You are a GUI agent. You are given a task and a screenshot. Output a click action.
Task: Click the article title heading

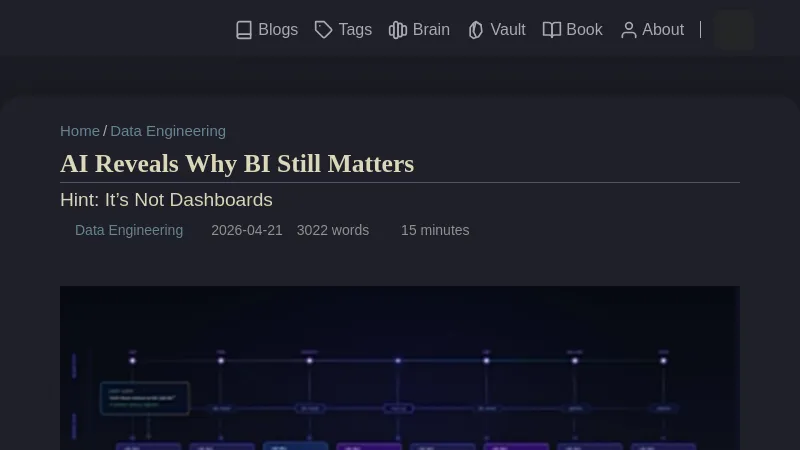(237, 164)
